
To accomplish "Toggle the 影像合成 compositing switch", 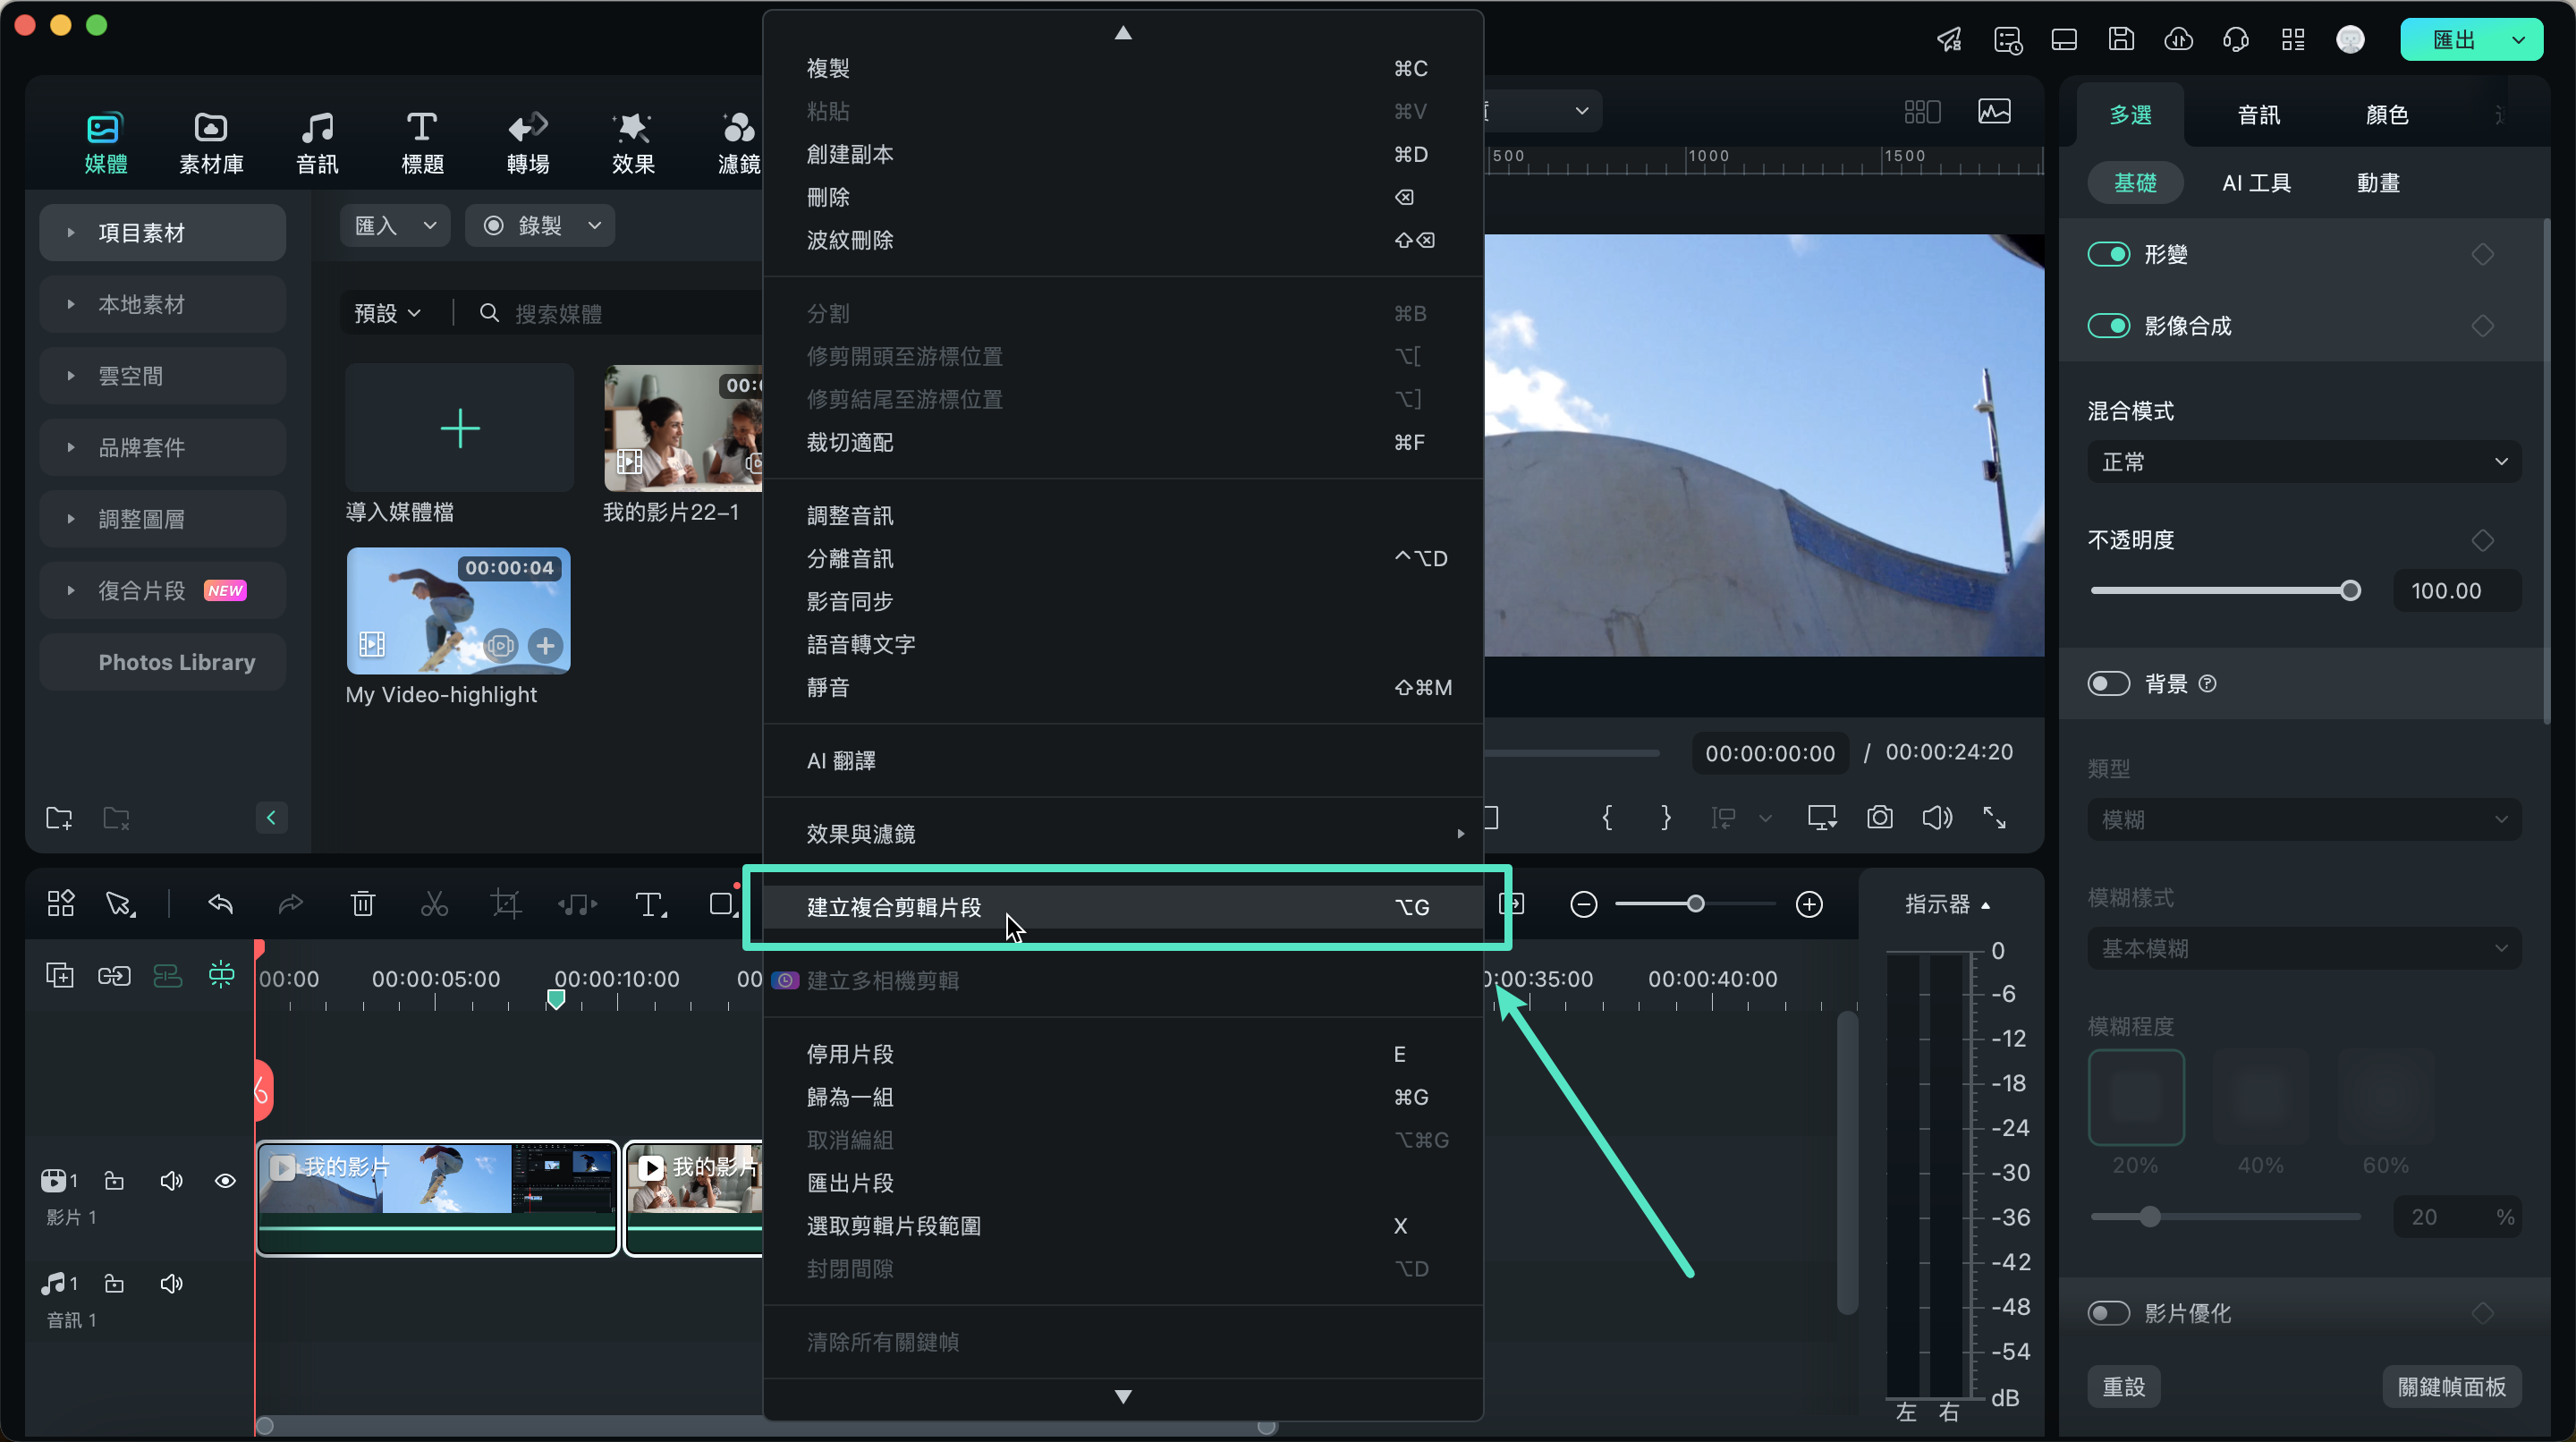I will 2109,326.
